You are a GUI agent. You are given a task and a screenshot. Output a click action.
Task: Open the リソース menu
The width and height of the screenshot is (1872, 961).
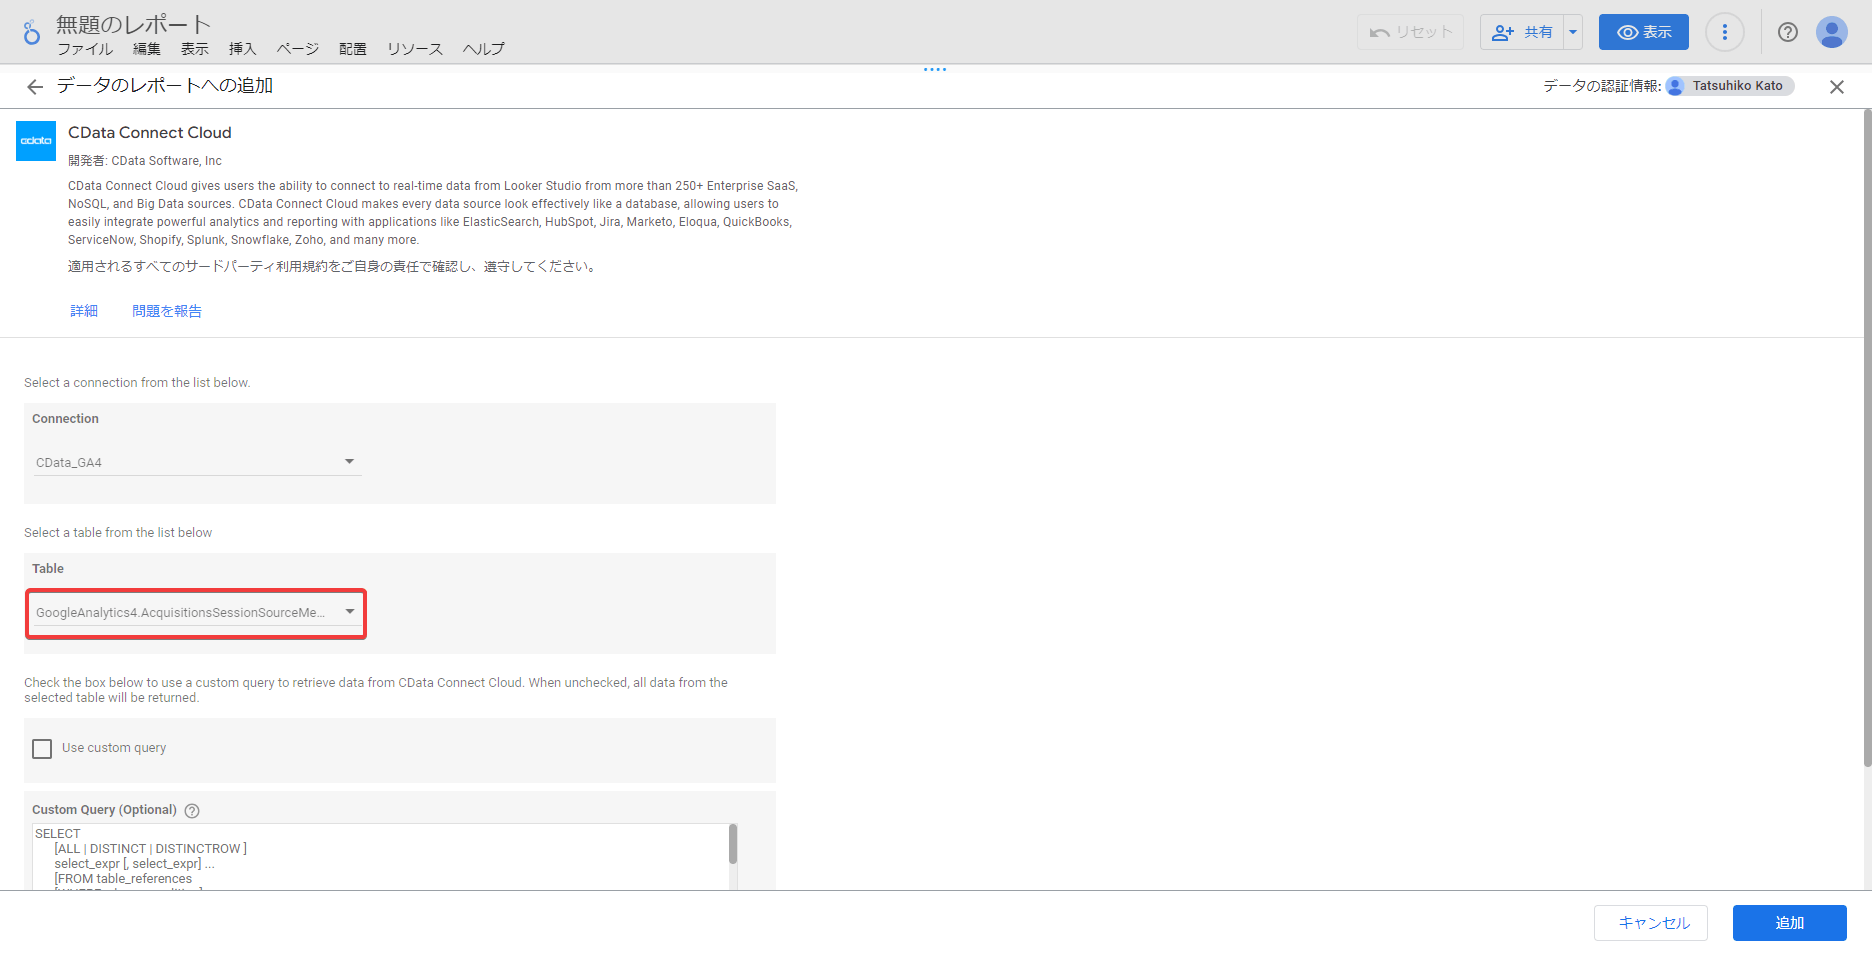point(415,49)
